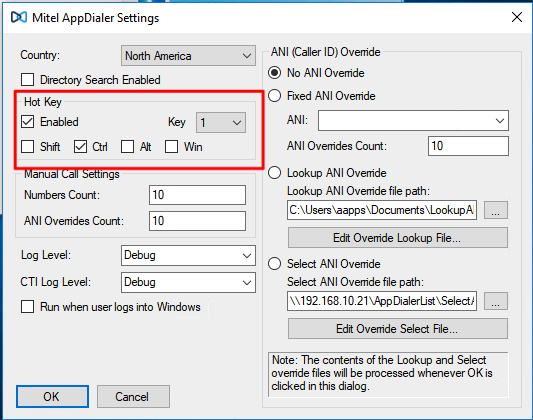Viewport: 533px width, 420px height.
Task: Click the Manual Call ANI Overrides Count field
Action: click(x=197, y=221)
